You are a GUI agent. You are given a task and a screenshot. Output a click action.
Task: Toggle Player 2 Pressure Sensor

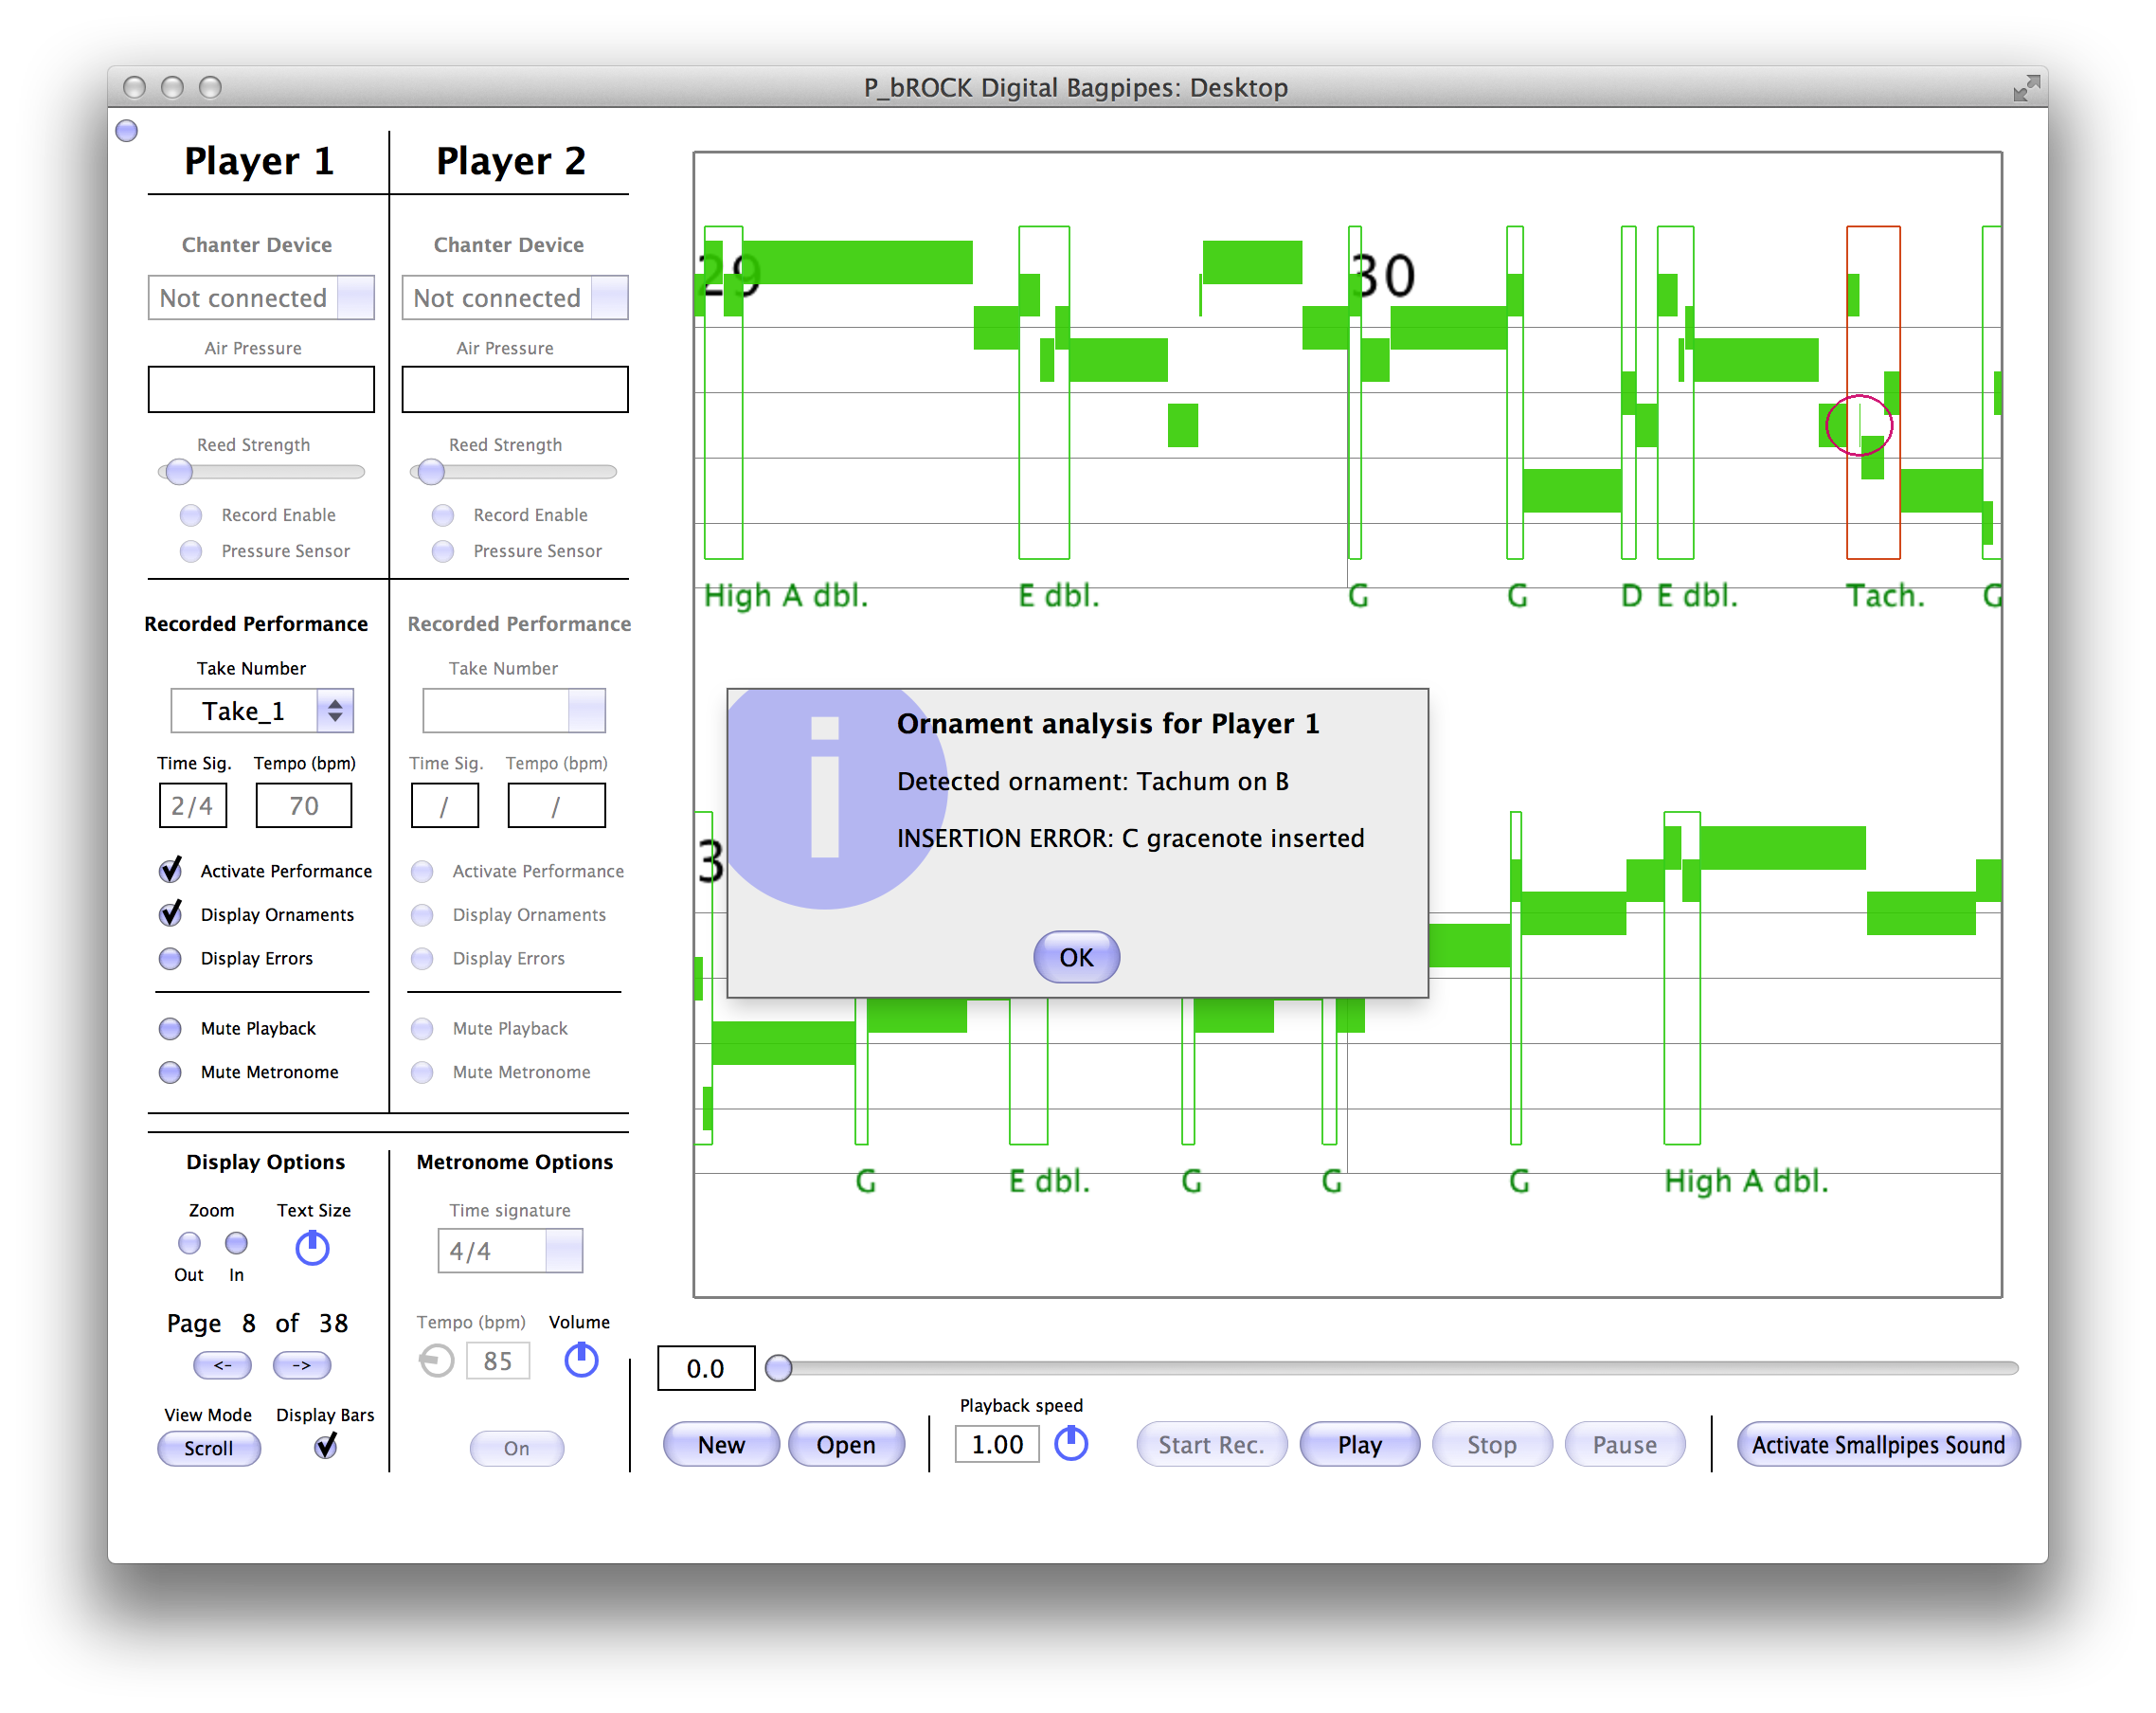pos(443,551)
